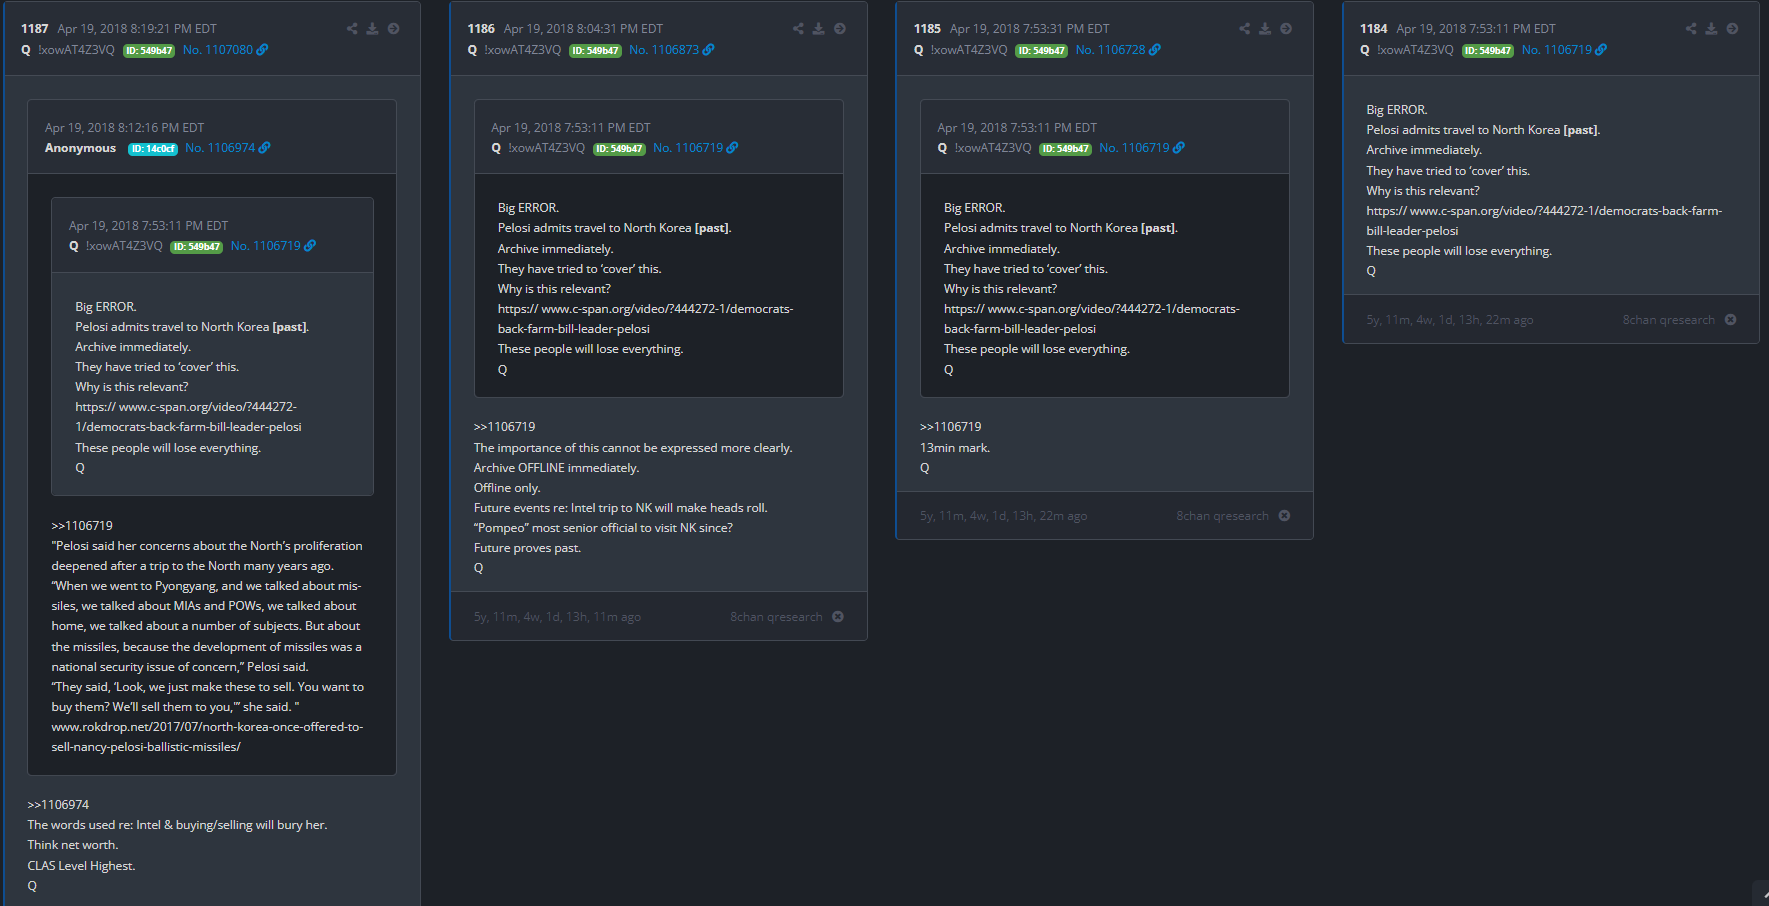
Task: Click '5y, 11m, 4w, 1d, 13h, 11m ago' timestamp
Action: [x=557, y=617]
